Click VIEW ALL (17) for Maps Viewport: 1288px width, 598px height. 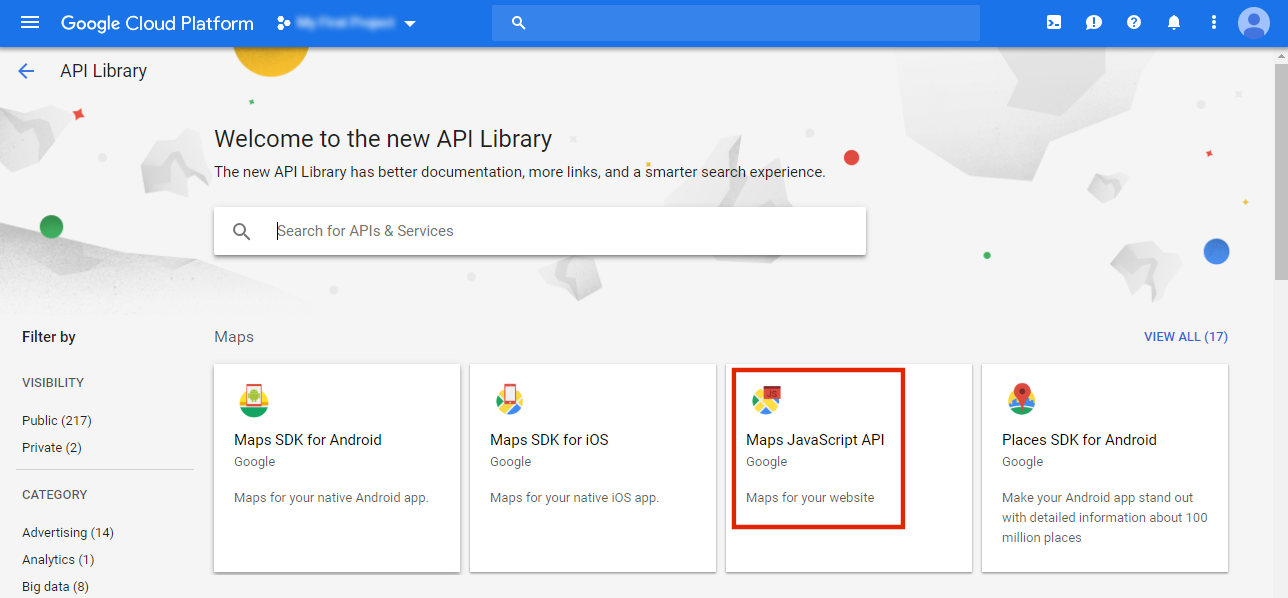(1186, 337)
